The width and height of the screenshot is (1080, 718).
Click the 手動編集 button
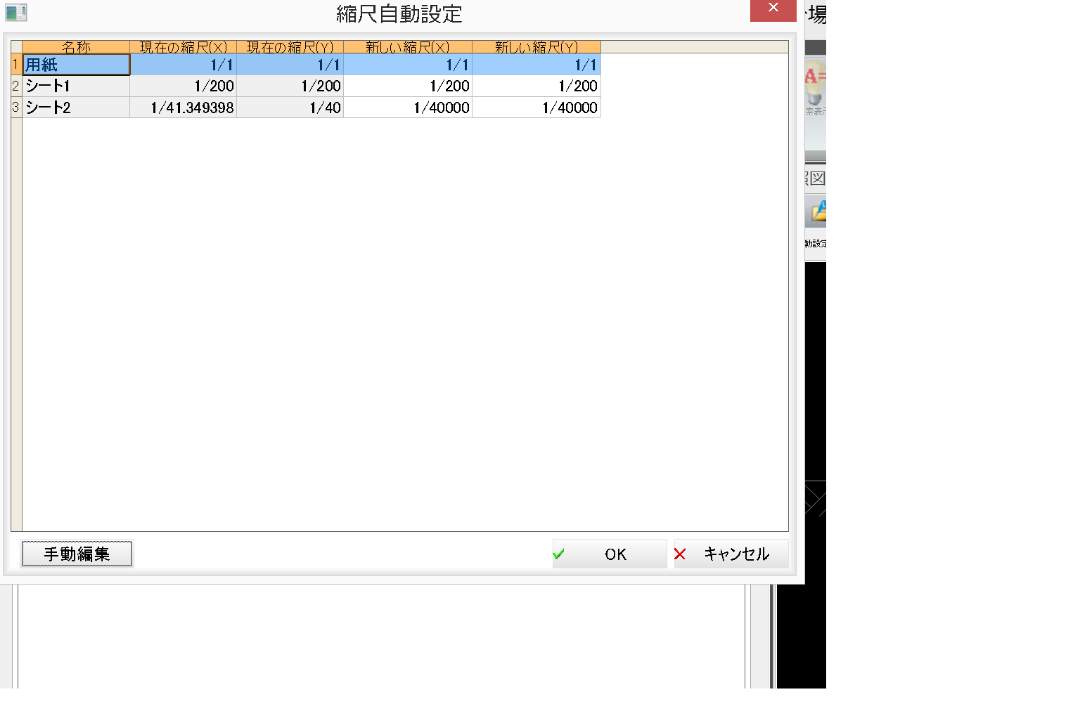76,553
